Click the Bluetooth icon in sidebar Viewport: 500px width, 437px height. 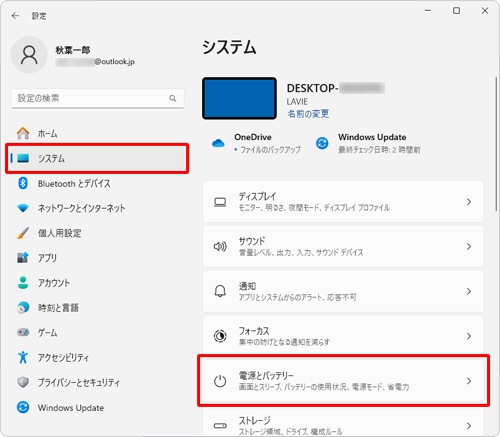click(x=23, y=183)
